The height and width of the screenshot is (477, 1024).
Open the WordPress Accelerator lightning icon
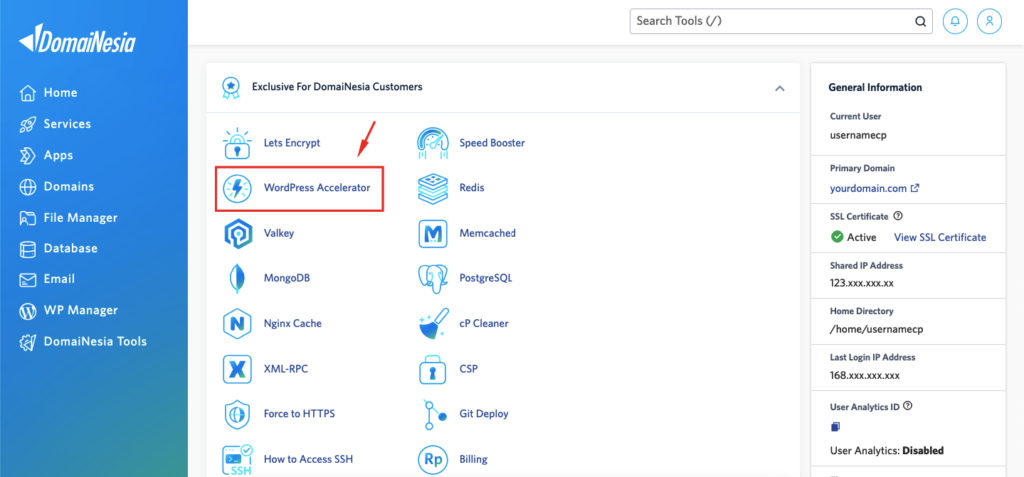point(236,188)
